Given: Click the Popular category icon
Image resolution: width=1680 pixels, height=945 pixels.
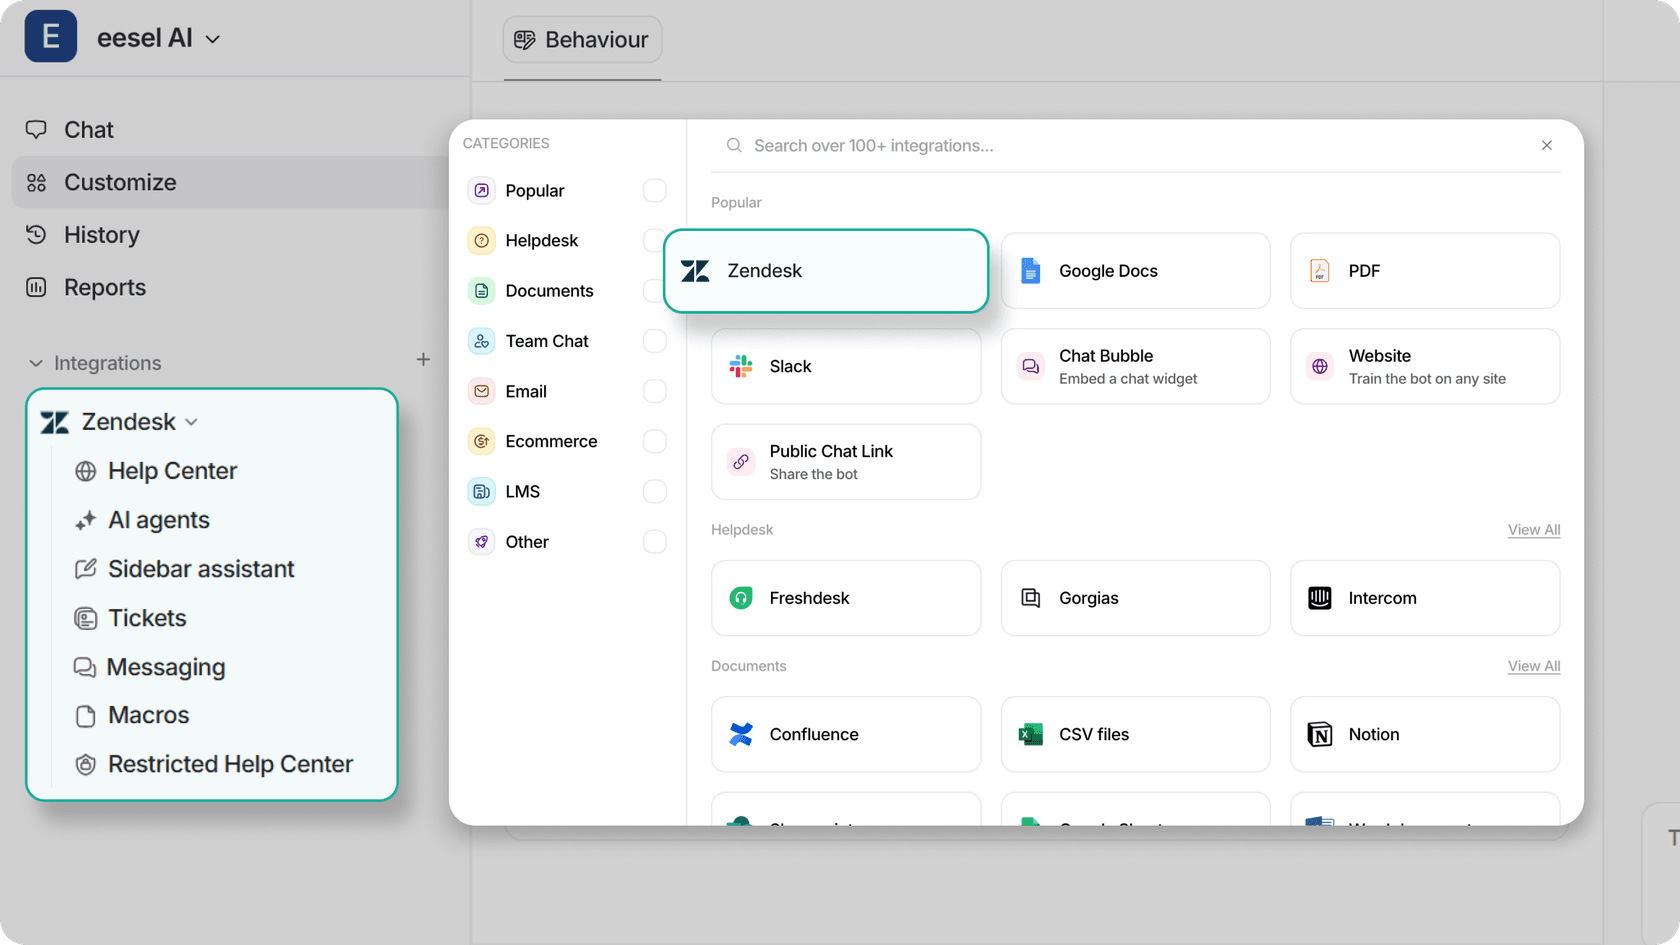Looking at the screenshot, I should click(482, 190).
